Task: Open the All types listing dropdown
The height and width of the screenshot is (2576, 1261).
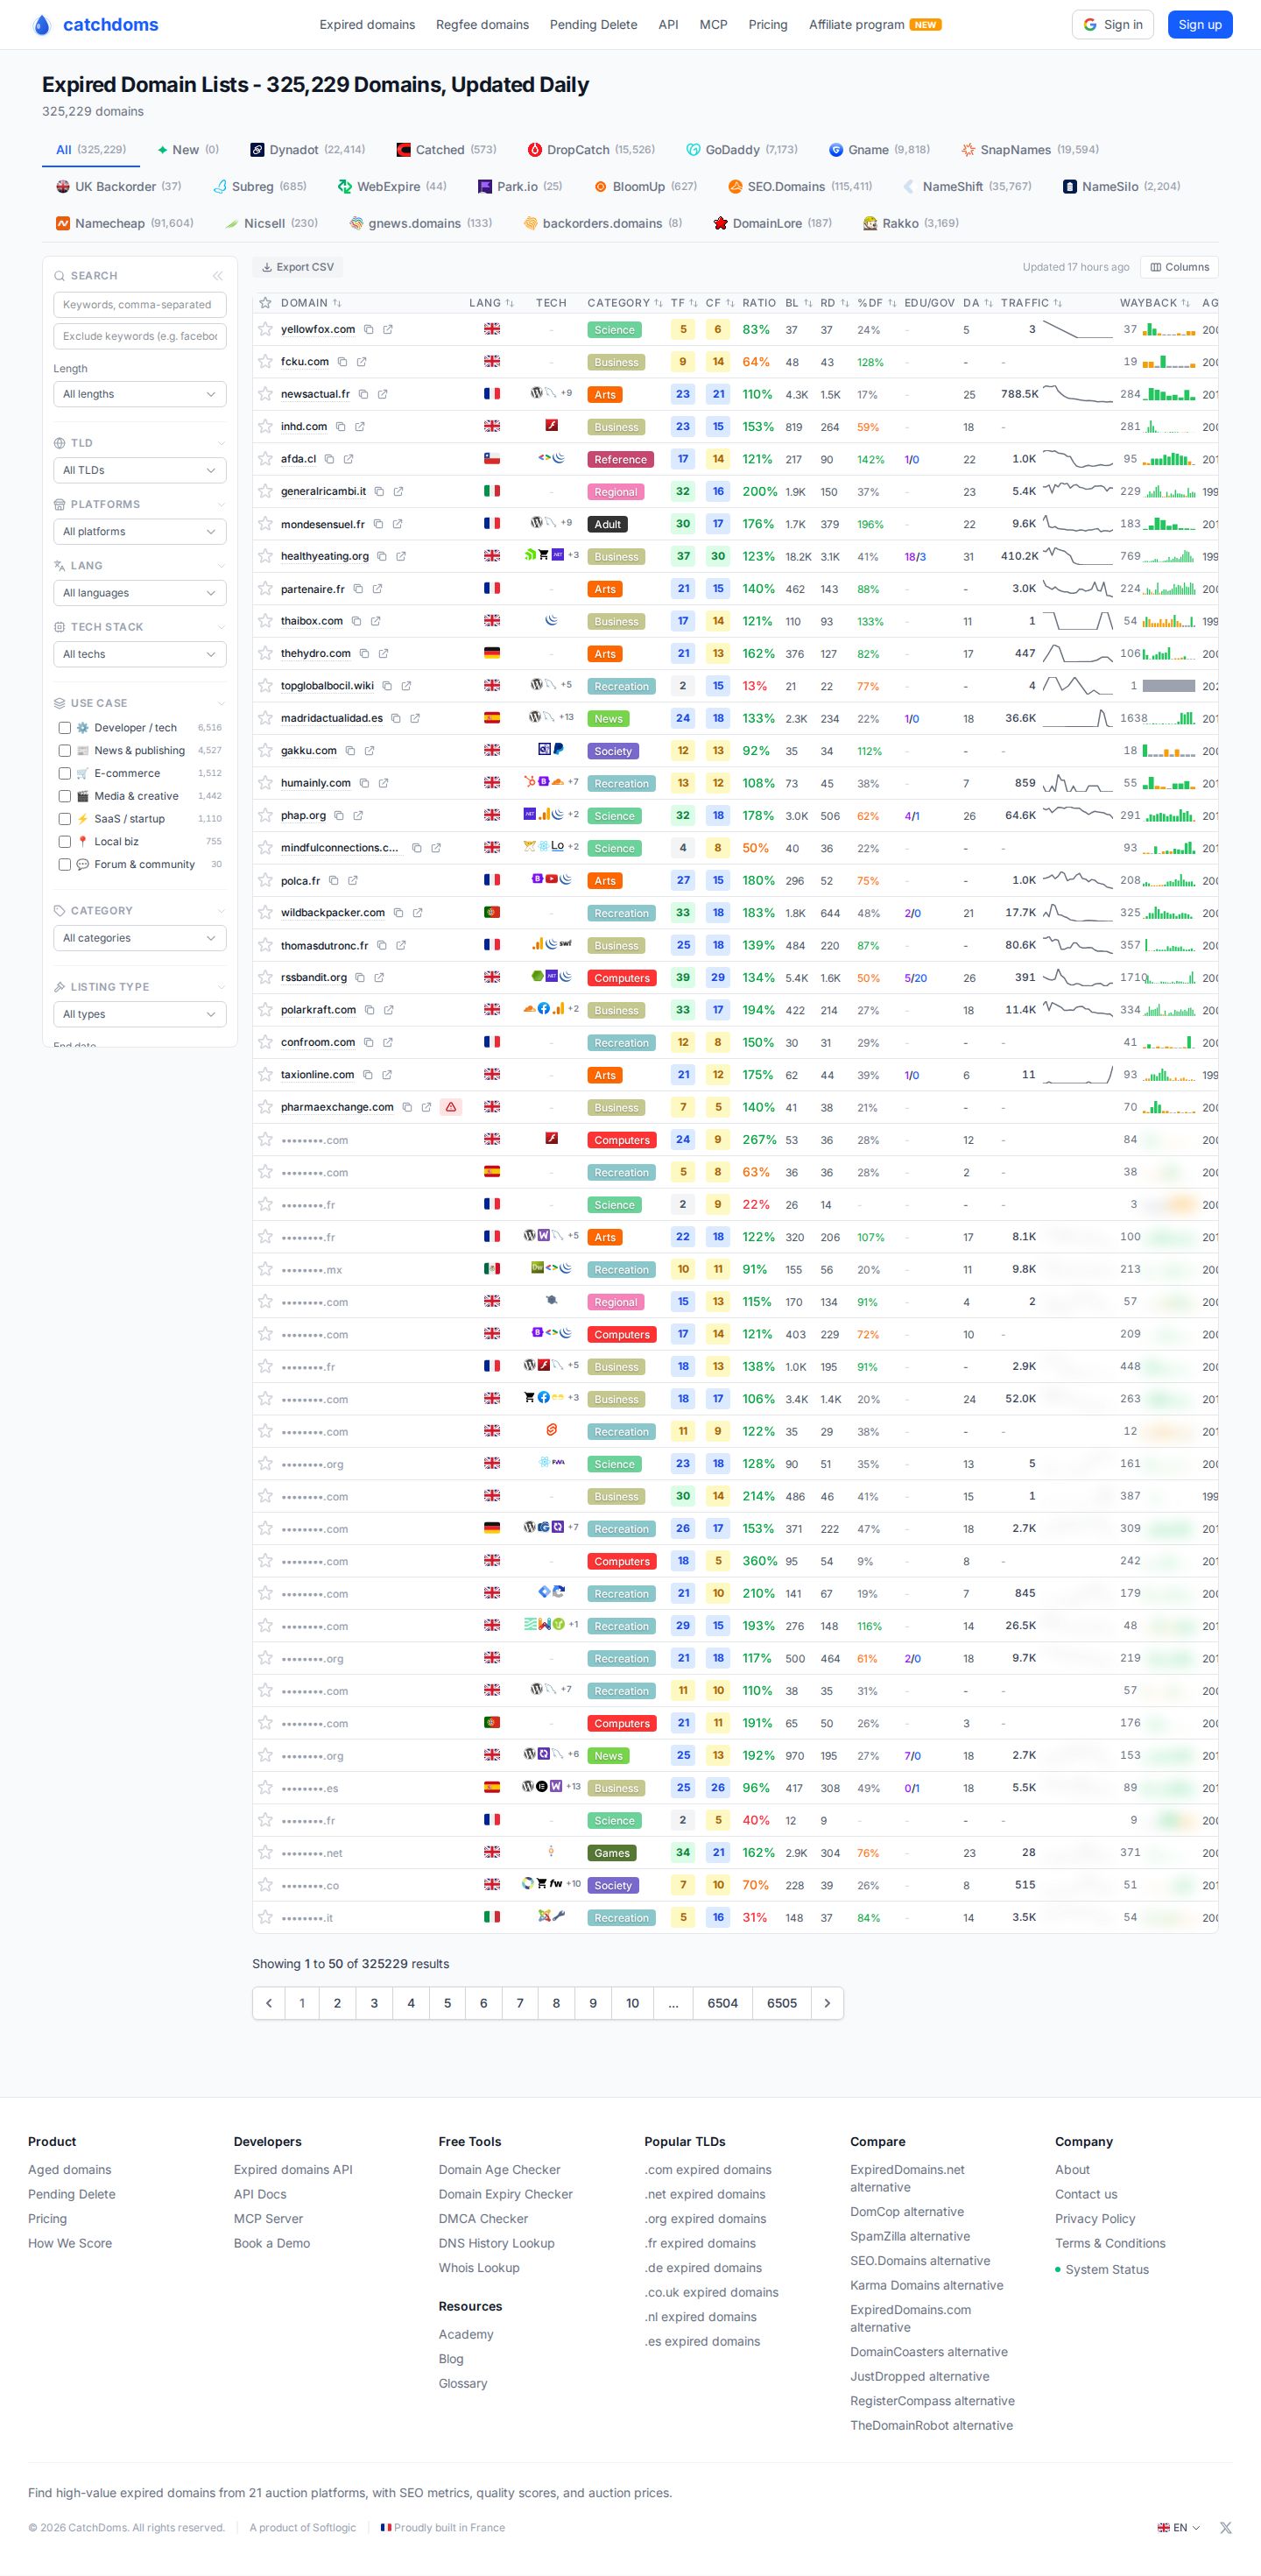Action: click(x=140, y=1014)
